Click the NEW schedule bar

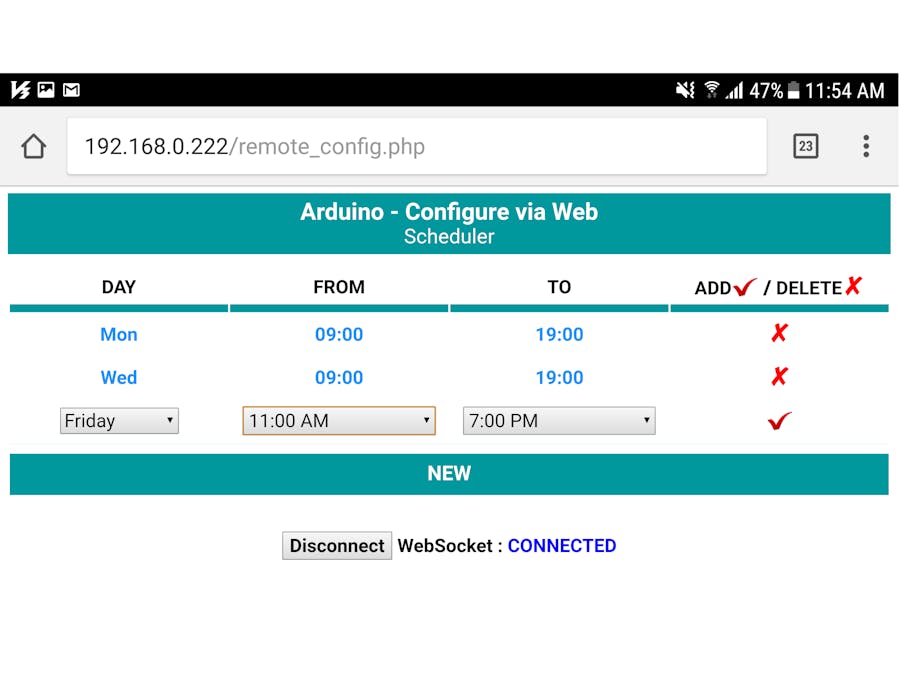(x=449, y=474)
